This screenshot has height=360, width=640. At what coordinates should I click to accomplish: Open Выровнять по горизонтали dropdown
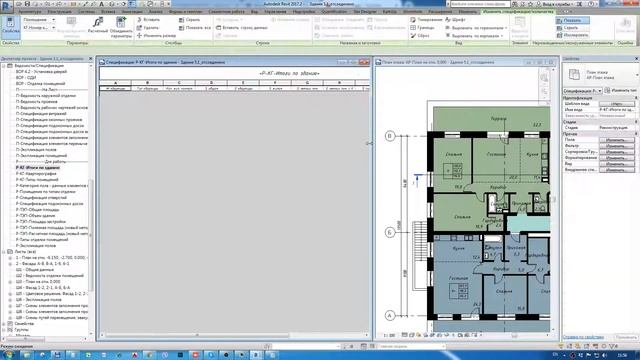(477, 28)
